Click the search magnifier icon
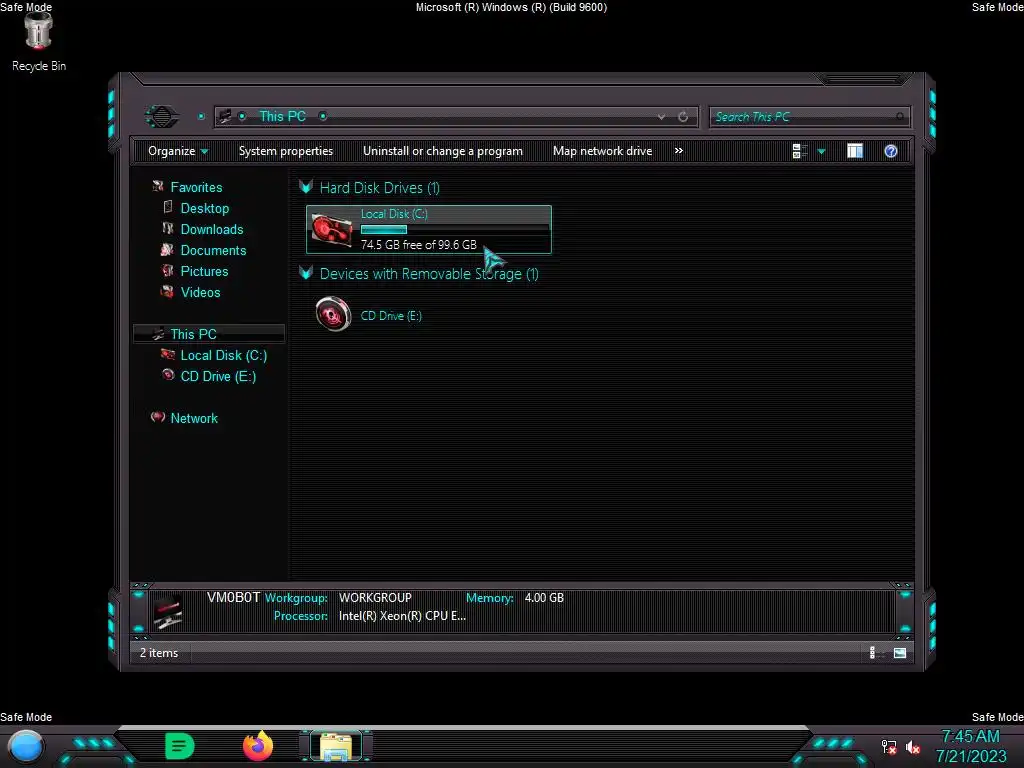 pyautogui.click(x=900, y=117)
